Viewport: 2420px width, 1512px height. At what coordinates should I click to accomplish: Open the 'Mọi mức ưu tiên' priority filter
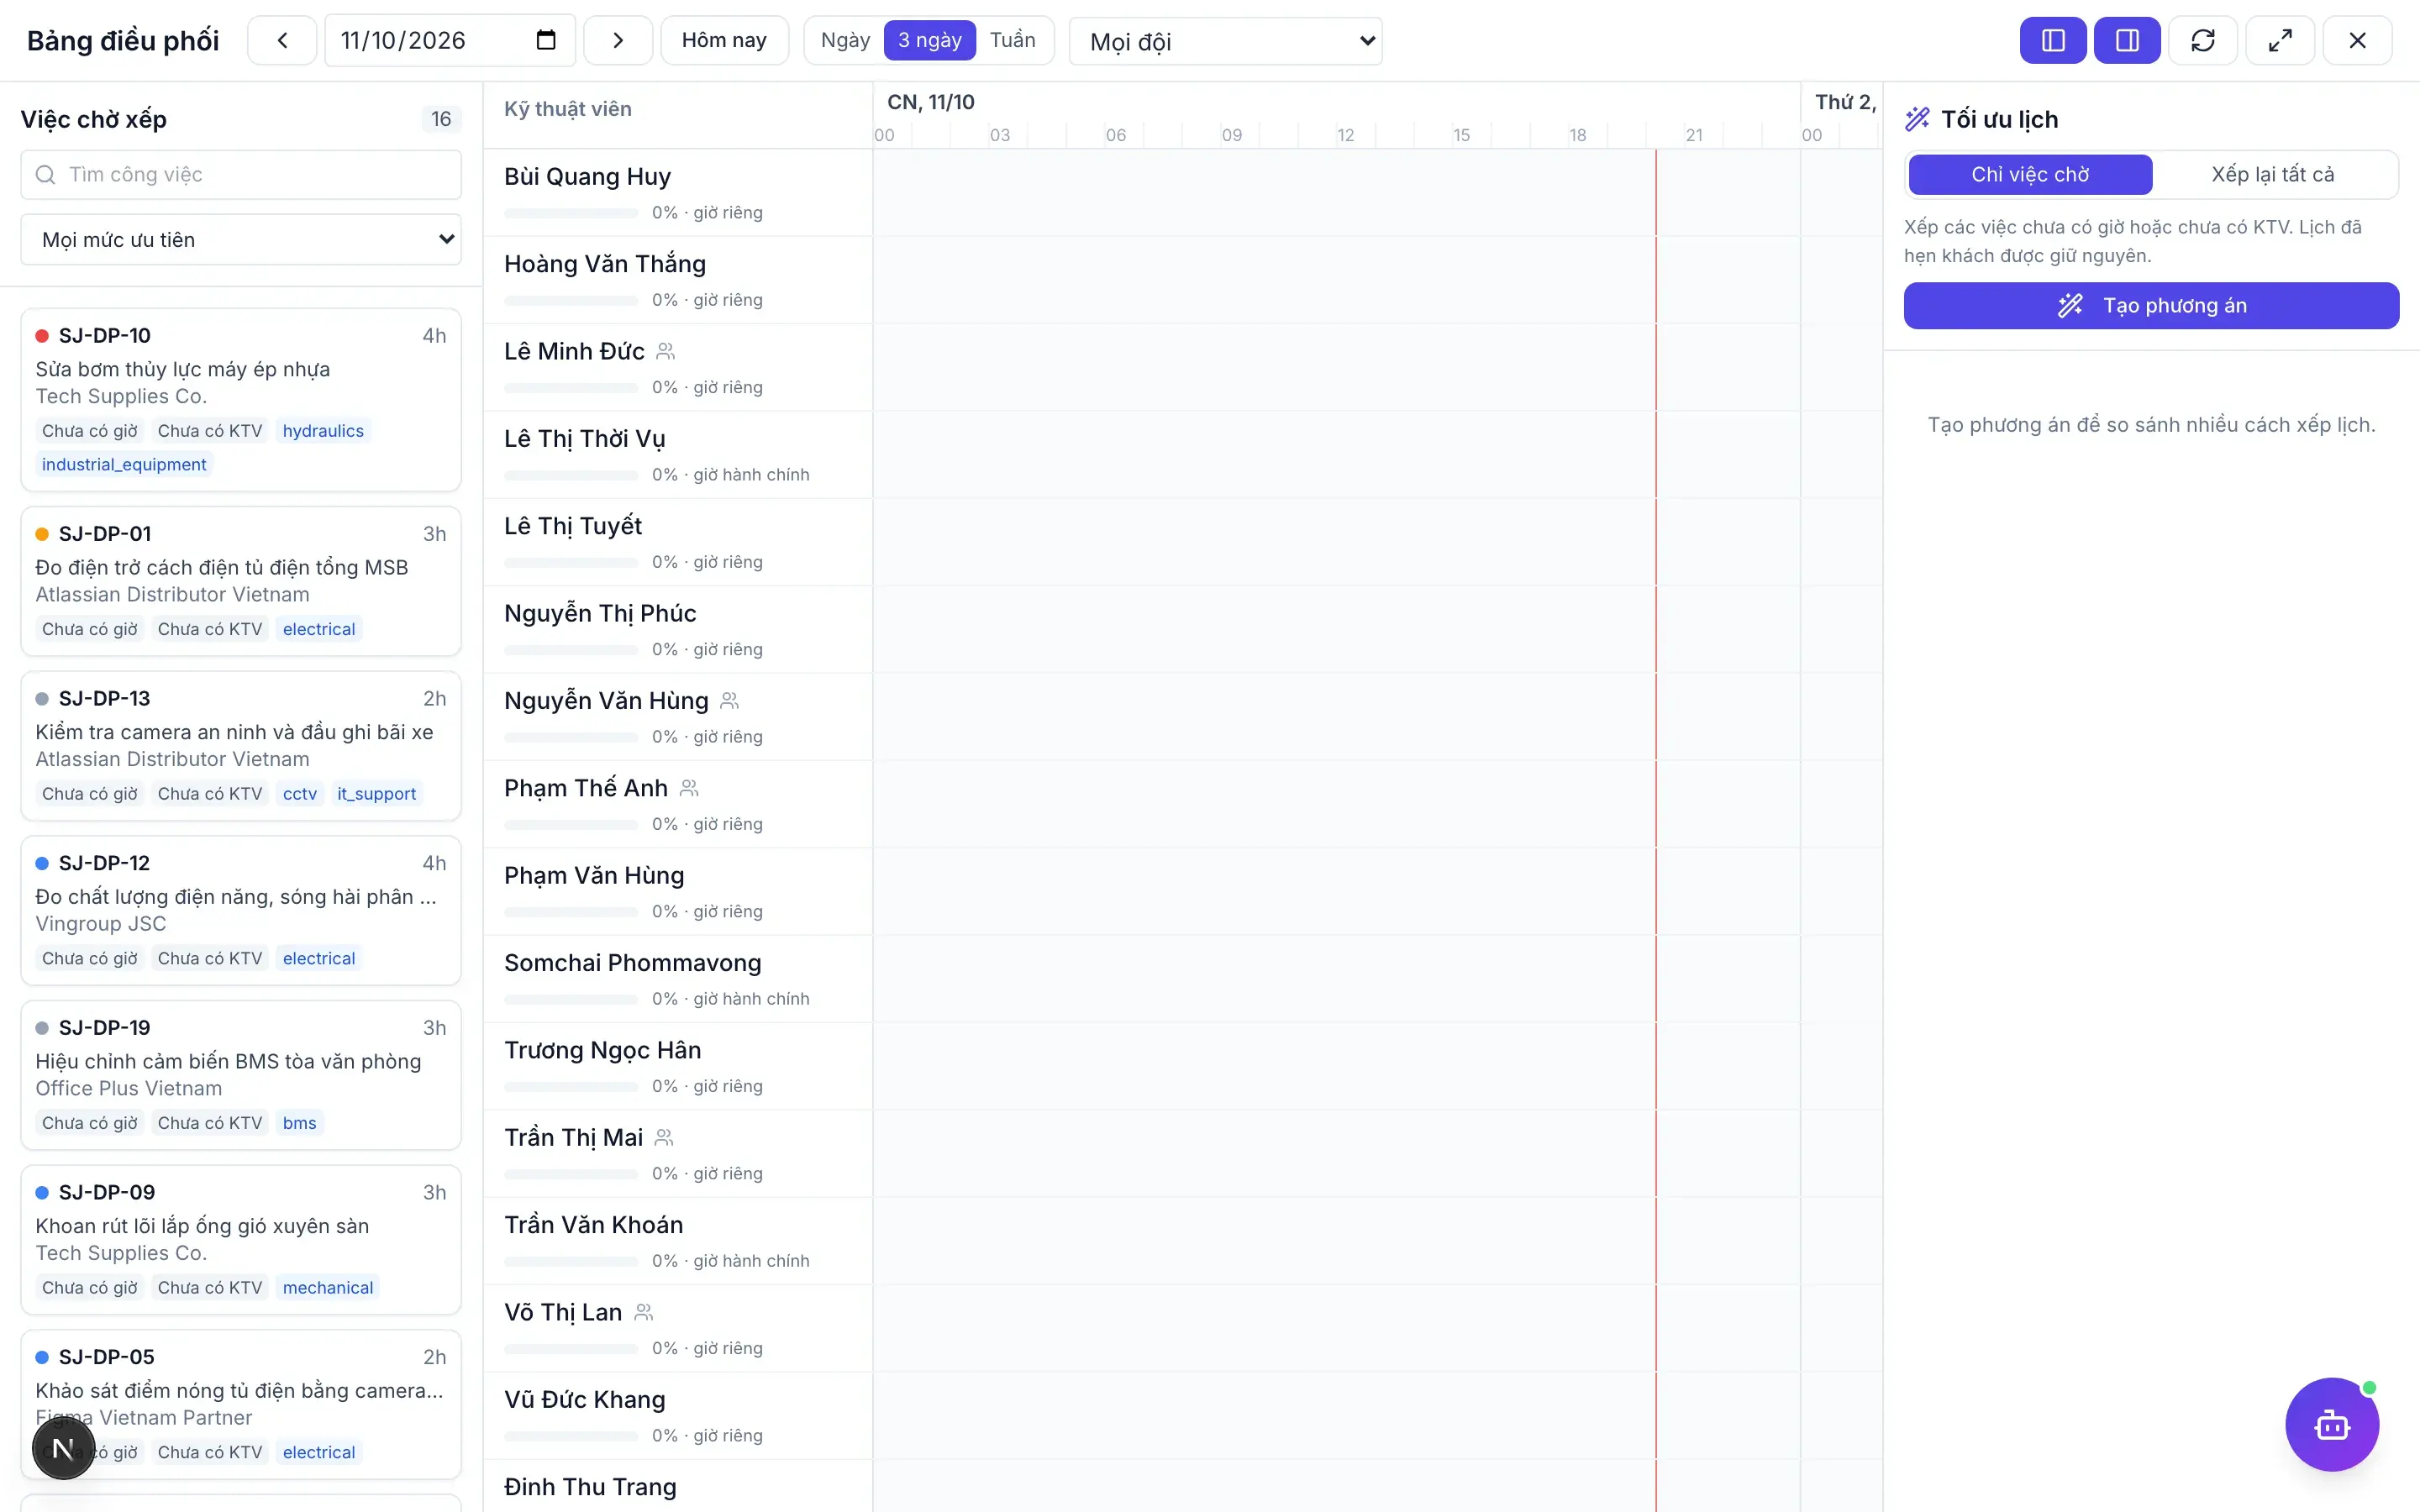point(241,239)
